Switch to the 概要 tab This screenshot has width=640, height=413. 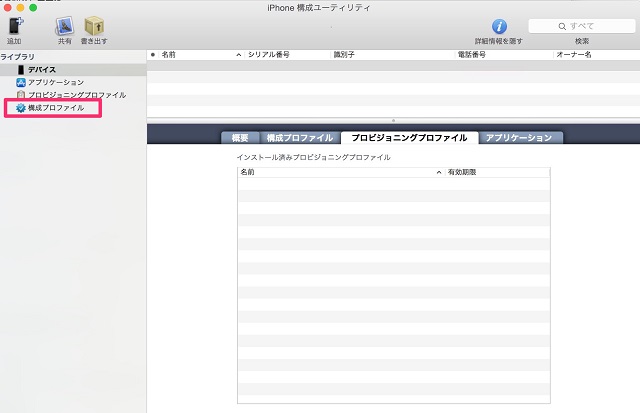coord(240,138)
